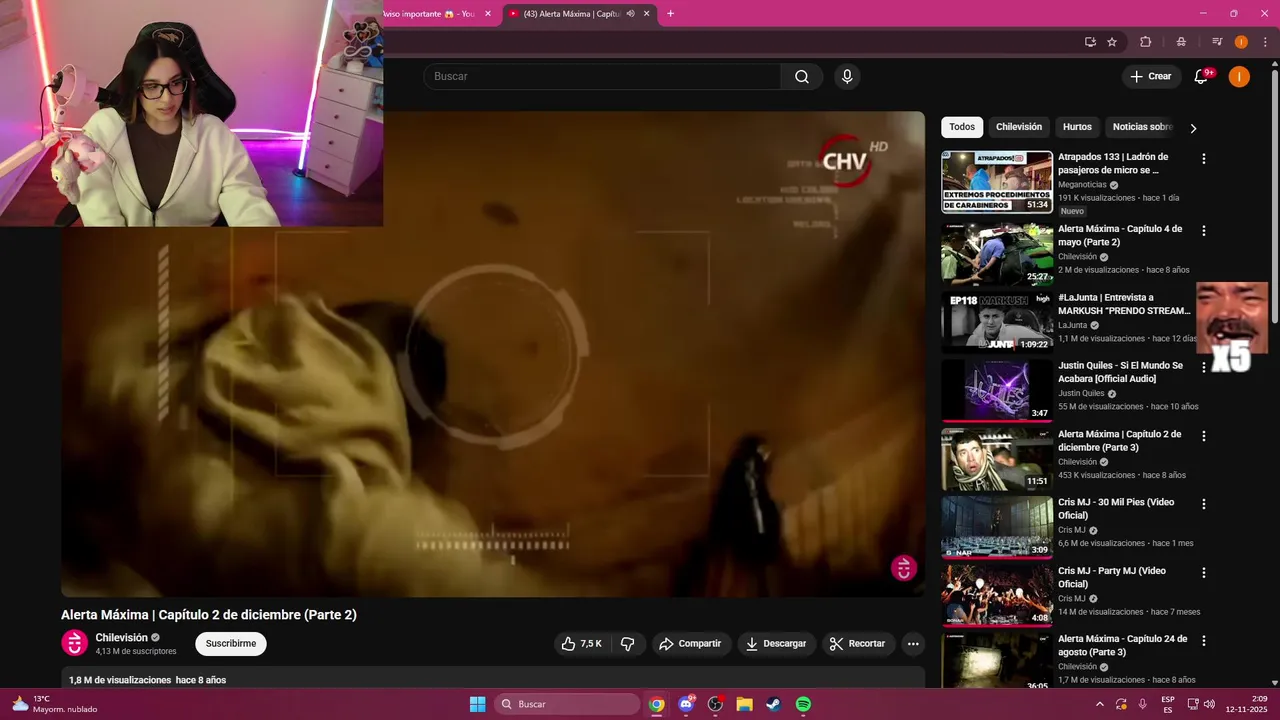Click the incognito-style extension icon
The height and width of the screenshot is (720, 1280).
coord(1182,42)
